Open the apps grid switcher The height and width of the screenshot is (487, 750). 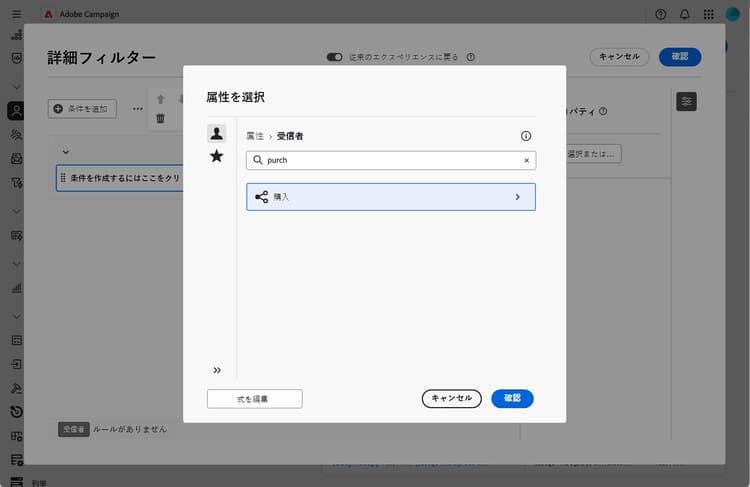[708, 14]
